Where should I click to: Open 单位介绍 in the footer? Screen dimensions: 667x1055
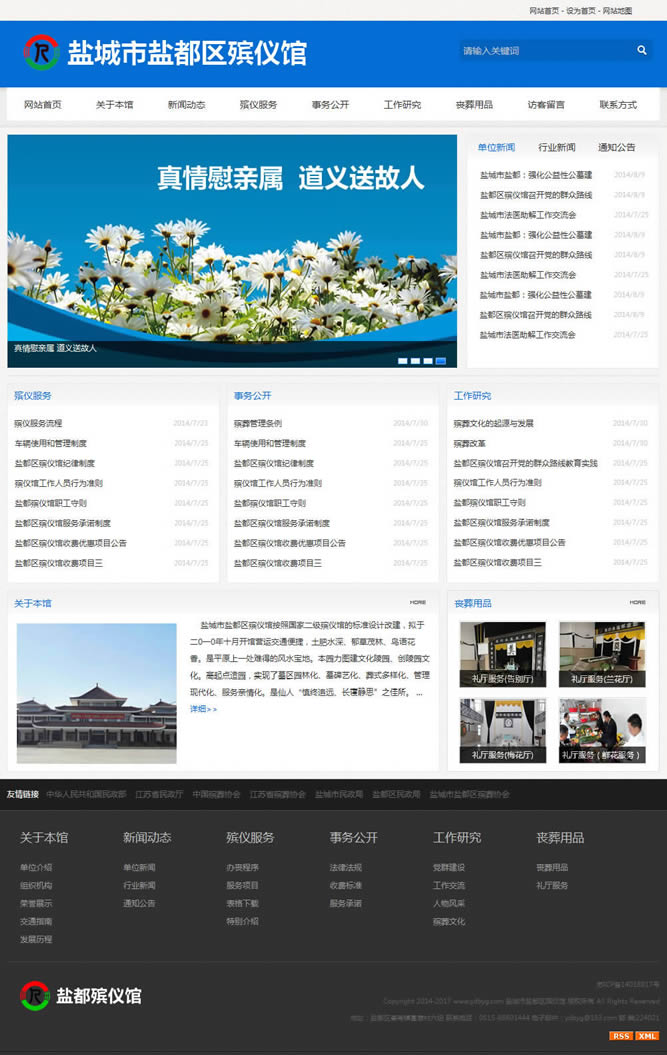click(x=36, y=867)
